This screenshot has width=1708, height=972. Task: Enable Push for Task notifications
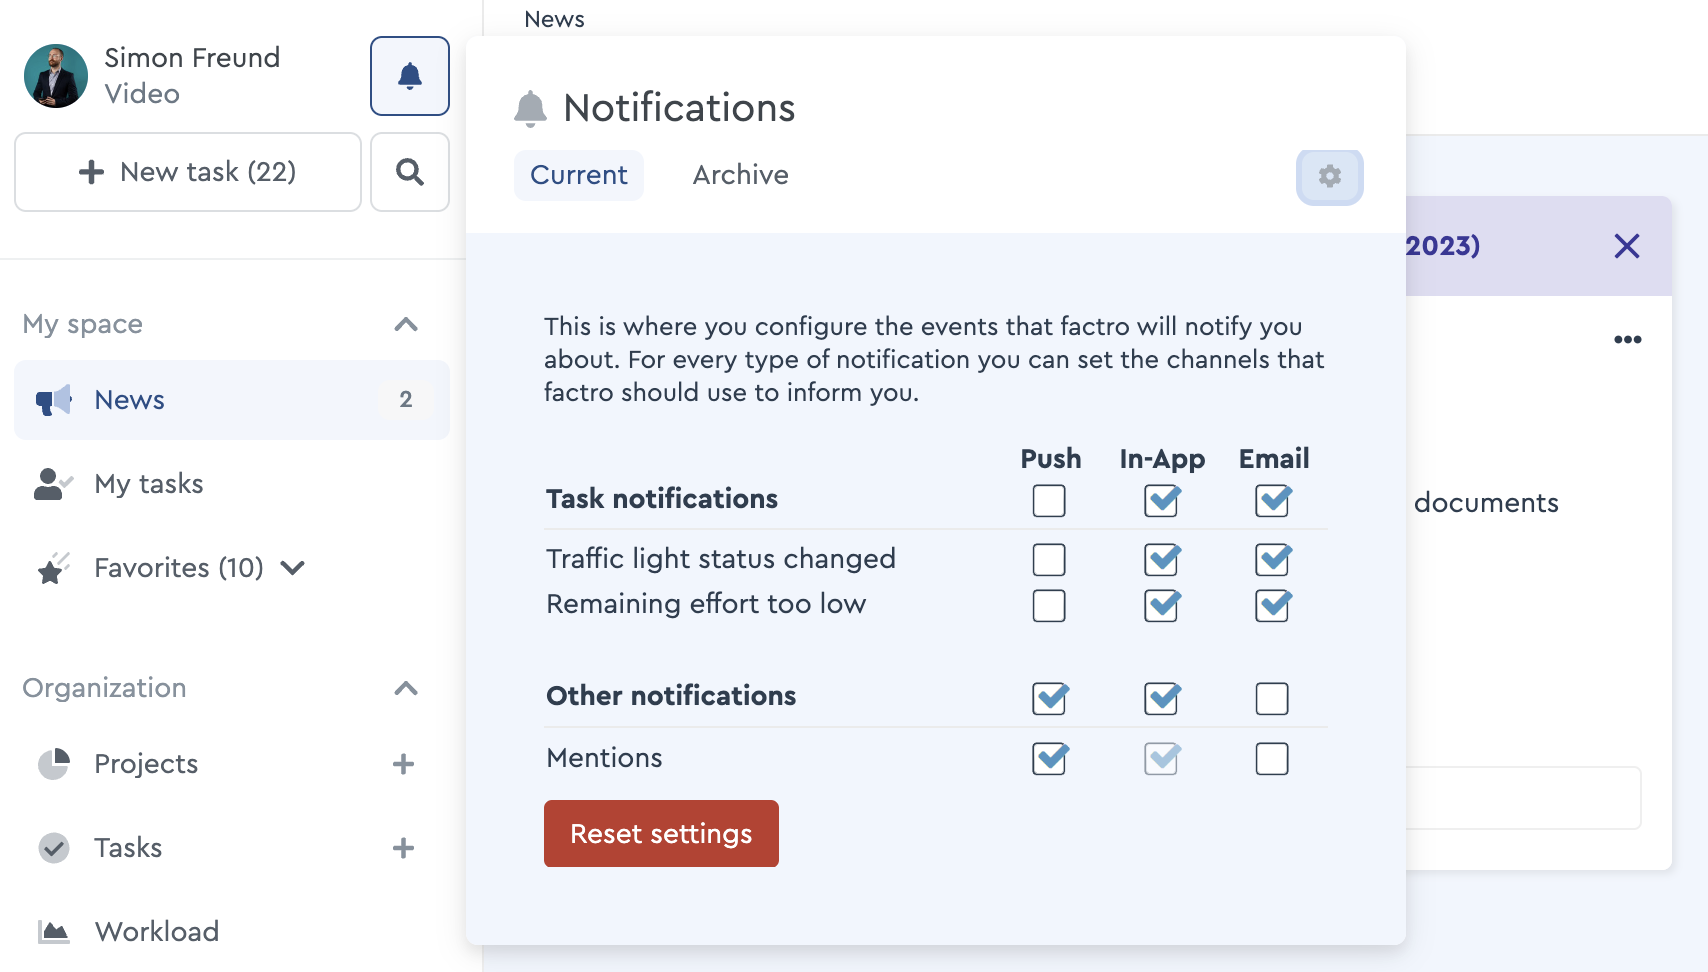[x=1049, y=501]
